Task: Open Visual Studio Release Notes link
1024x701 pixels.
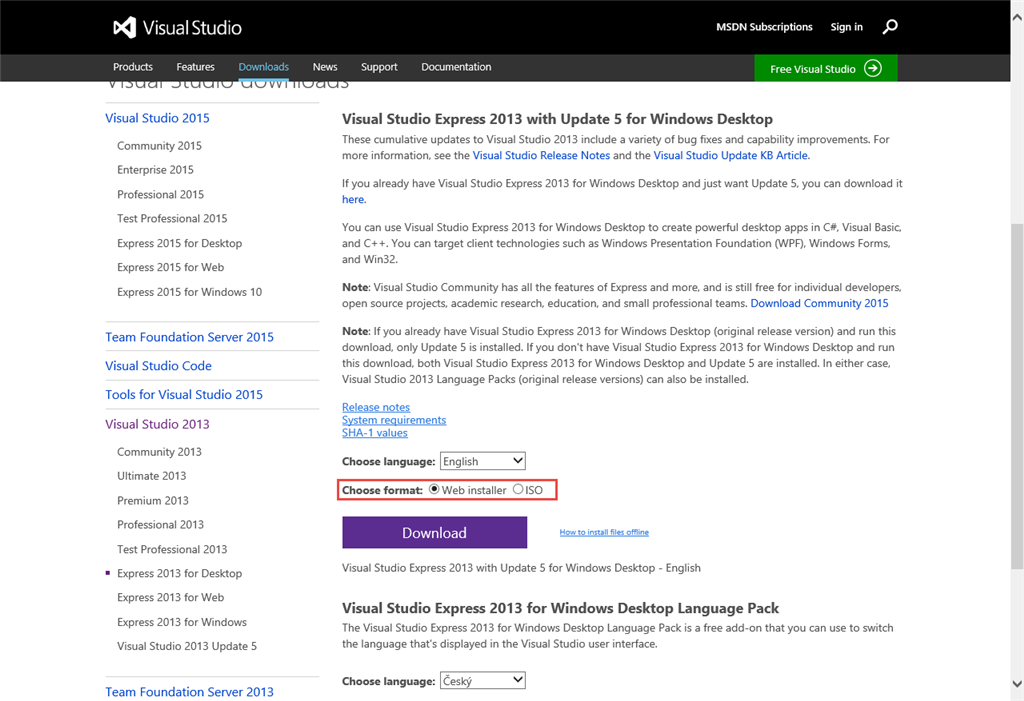Action: 541,155
